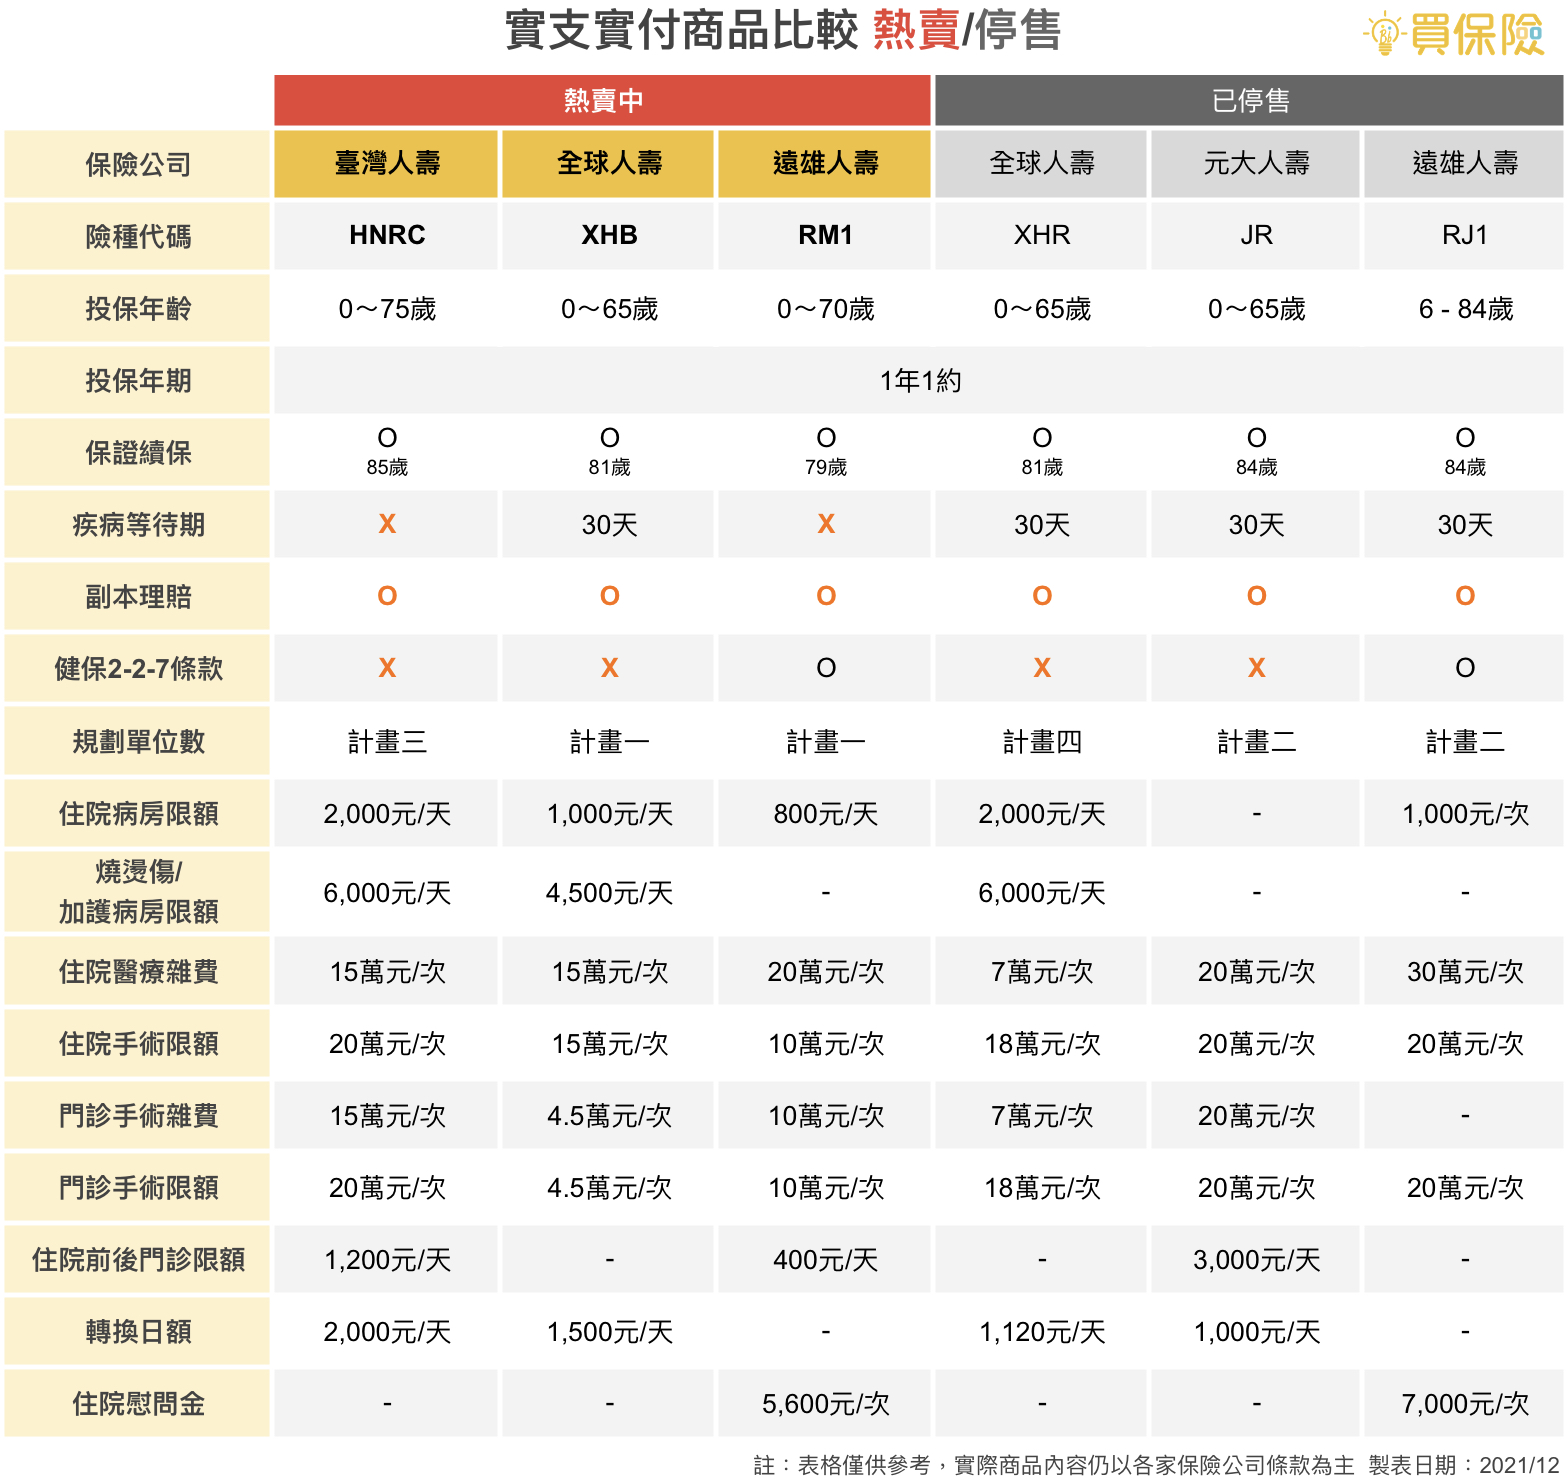Screen dimensions: 1568x1482
Task: Click 7萬元/次 in 住院醫療雜費 row
Action: 1042,972
